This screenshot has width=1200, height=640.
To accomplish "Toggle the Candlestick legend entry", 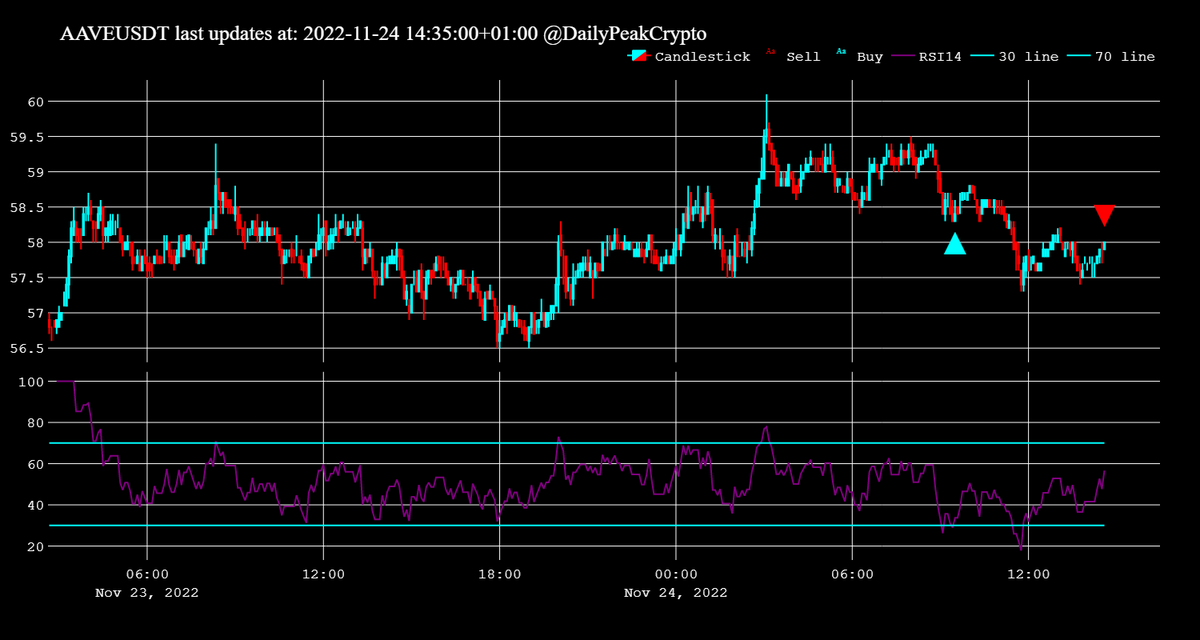I will coord(688,57).
